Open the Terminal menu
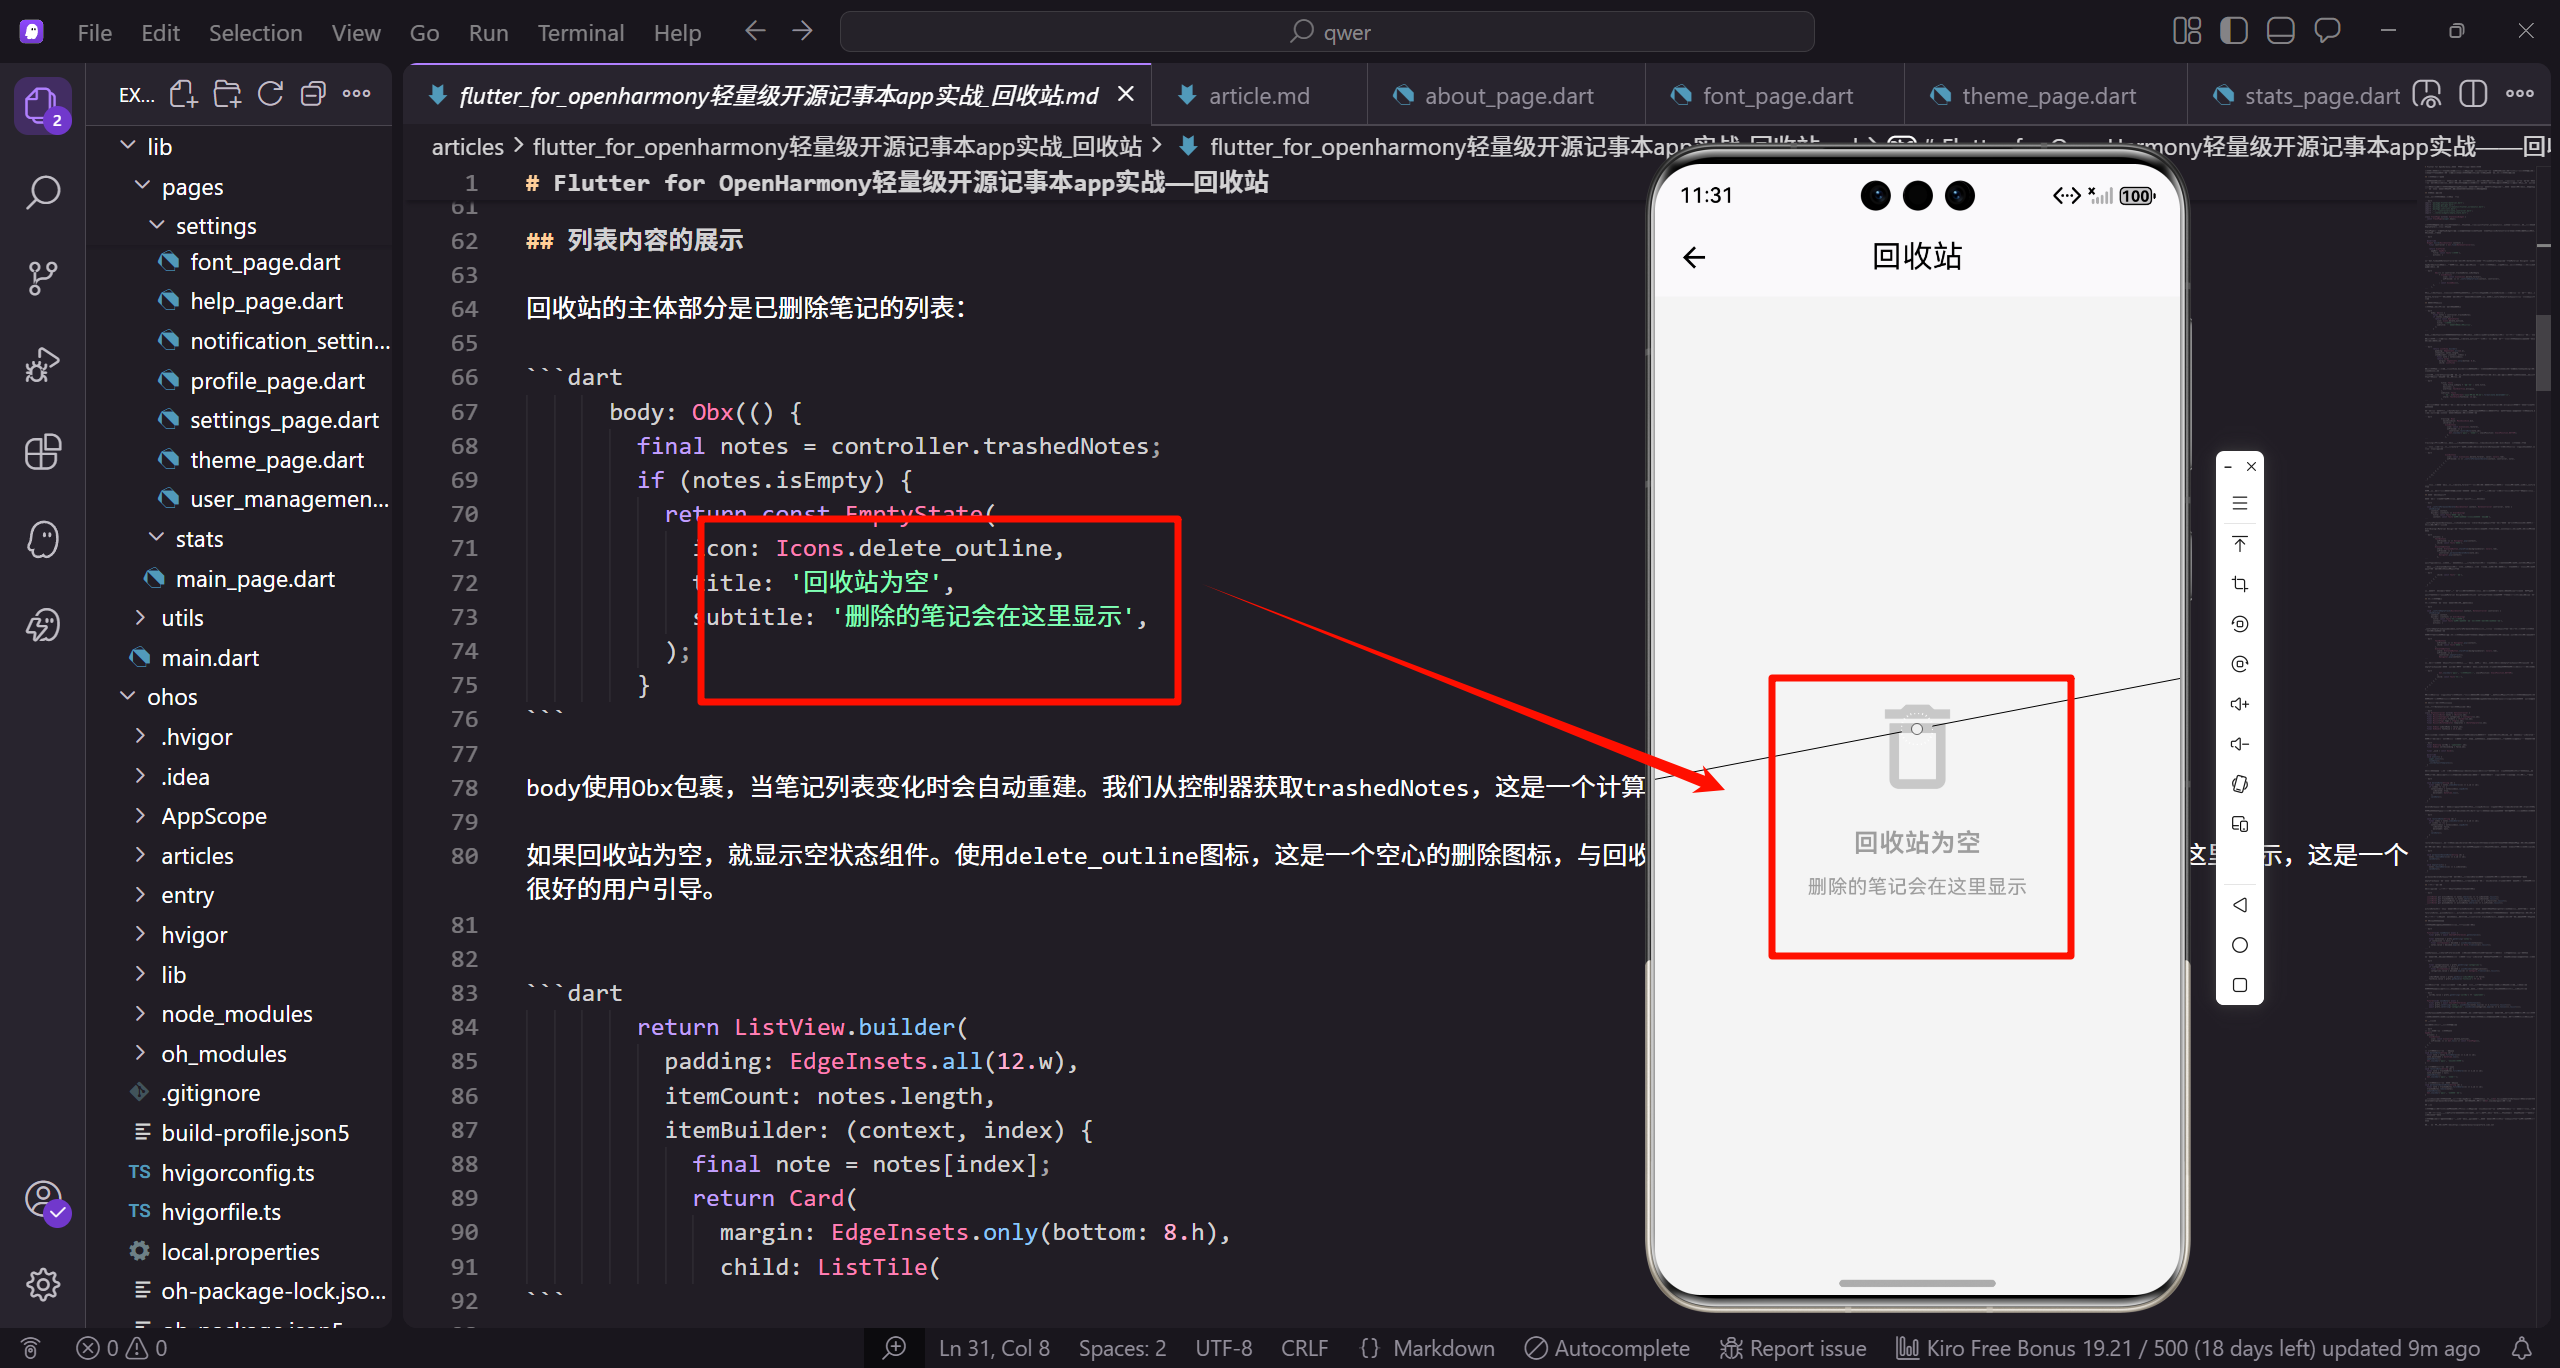Image resolution: width=2560 pixels, height=1368 pixels. [x=580, y=32]
